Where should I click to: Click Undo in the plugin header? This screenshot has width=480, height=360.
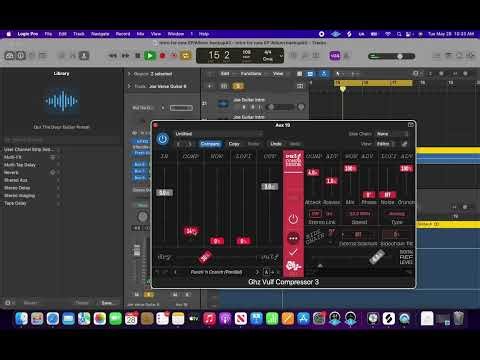click(x=276, y=144)
